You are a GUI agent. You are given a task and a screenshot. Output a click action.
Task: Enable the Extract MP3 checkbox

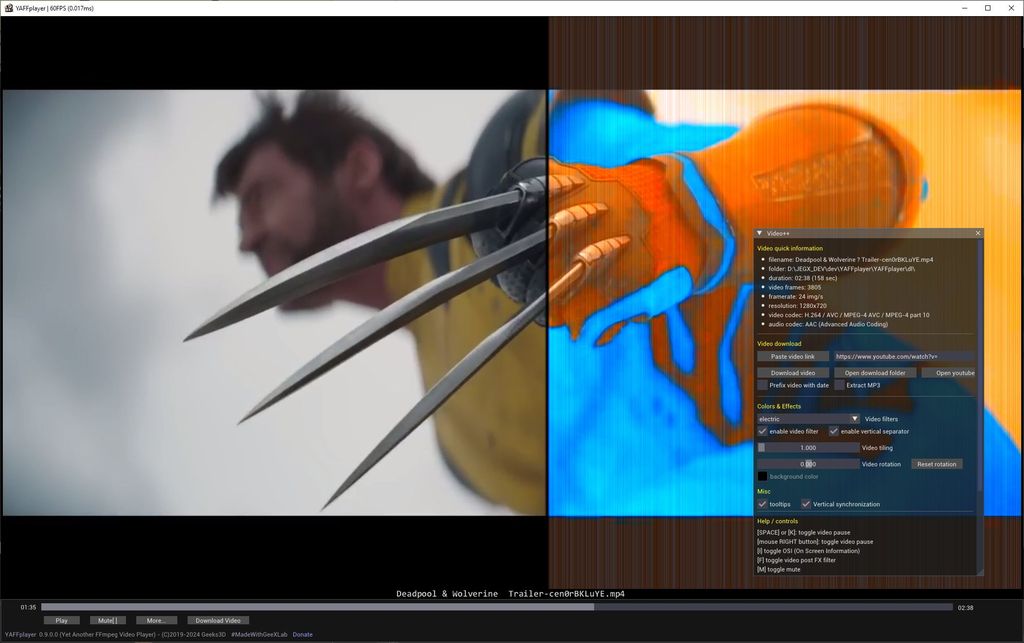click(x=839, y=385)
